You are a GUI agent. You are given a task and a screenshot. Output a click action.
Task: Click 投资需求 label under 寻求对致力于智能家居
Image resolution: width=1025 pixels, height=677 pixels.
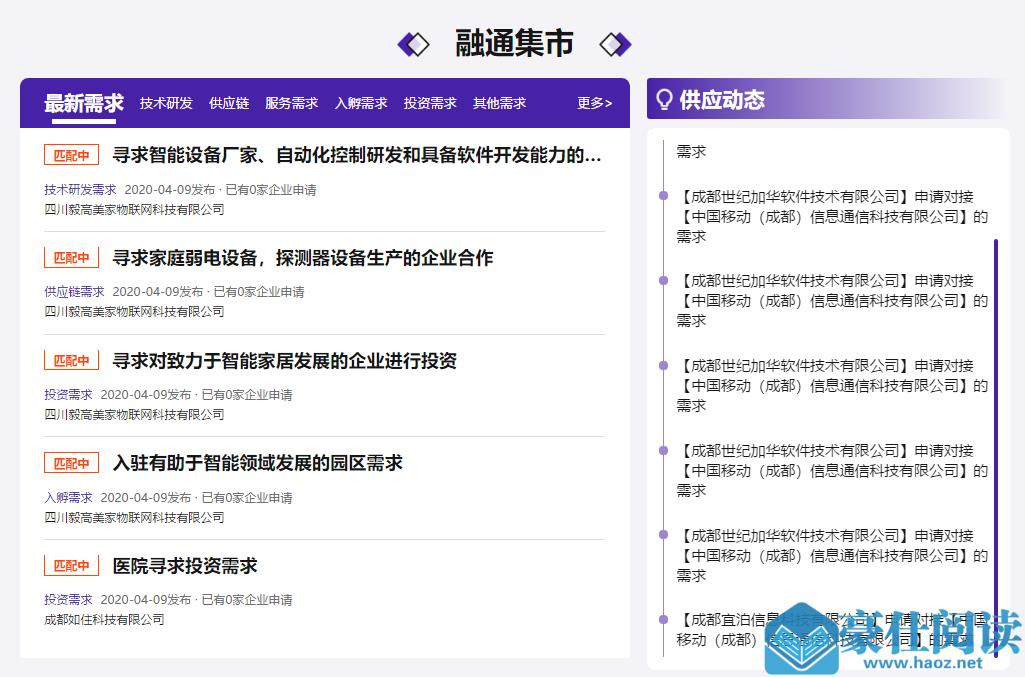pos(68,395)
